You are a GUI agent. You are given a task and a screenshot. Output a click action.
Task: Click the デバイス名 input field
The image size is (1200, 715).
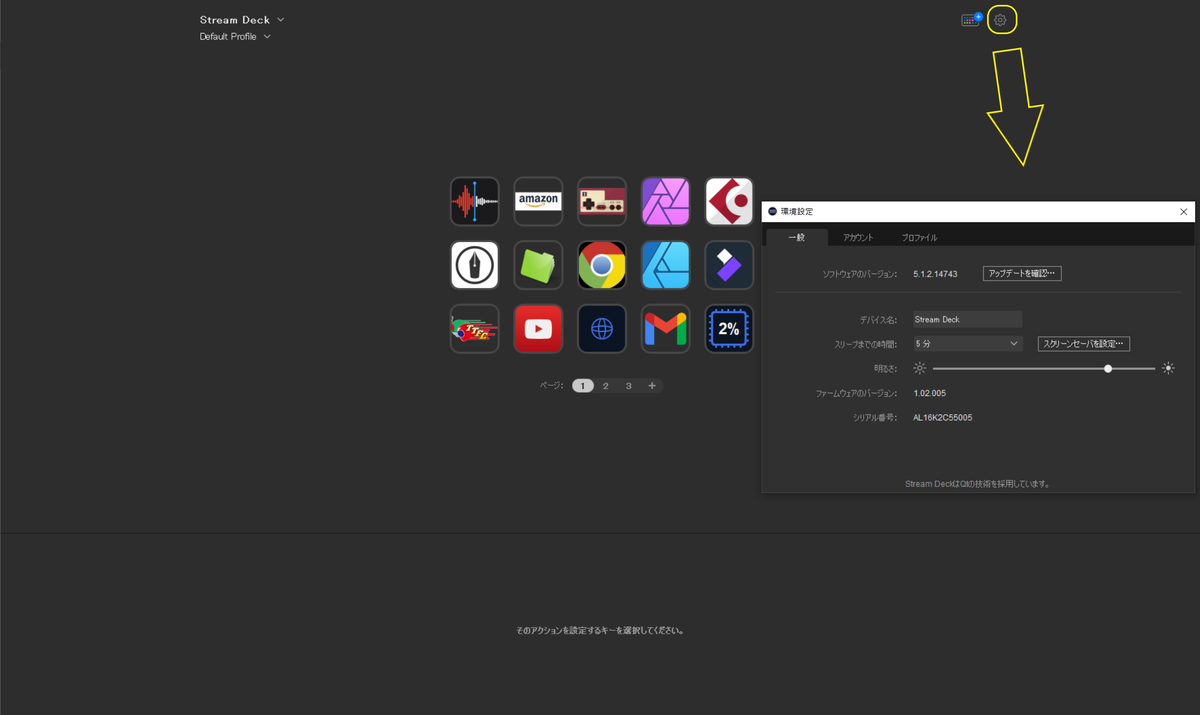[967, 320]
